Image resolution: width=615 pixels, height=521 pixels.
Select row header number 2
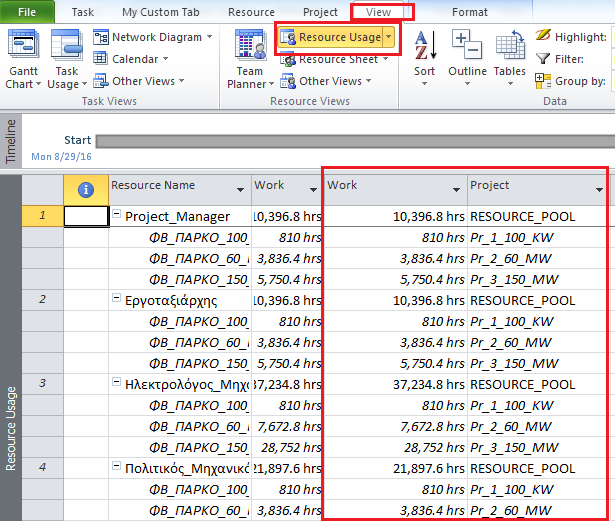(x=42, y=300)
